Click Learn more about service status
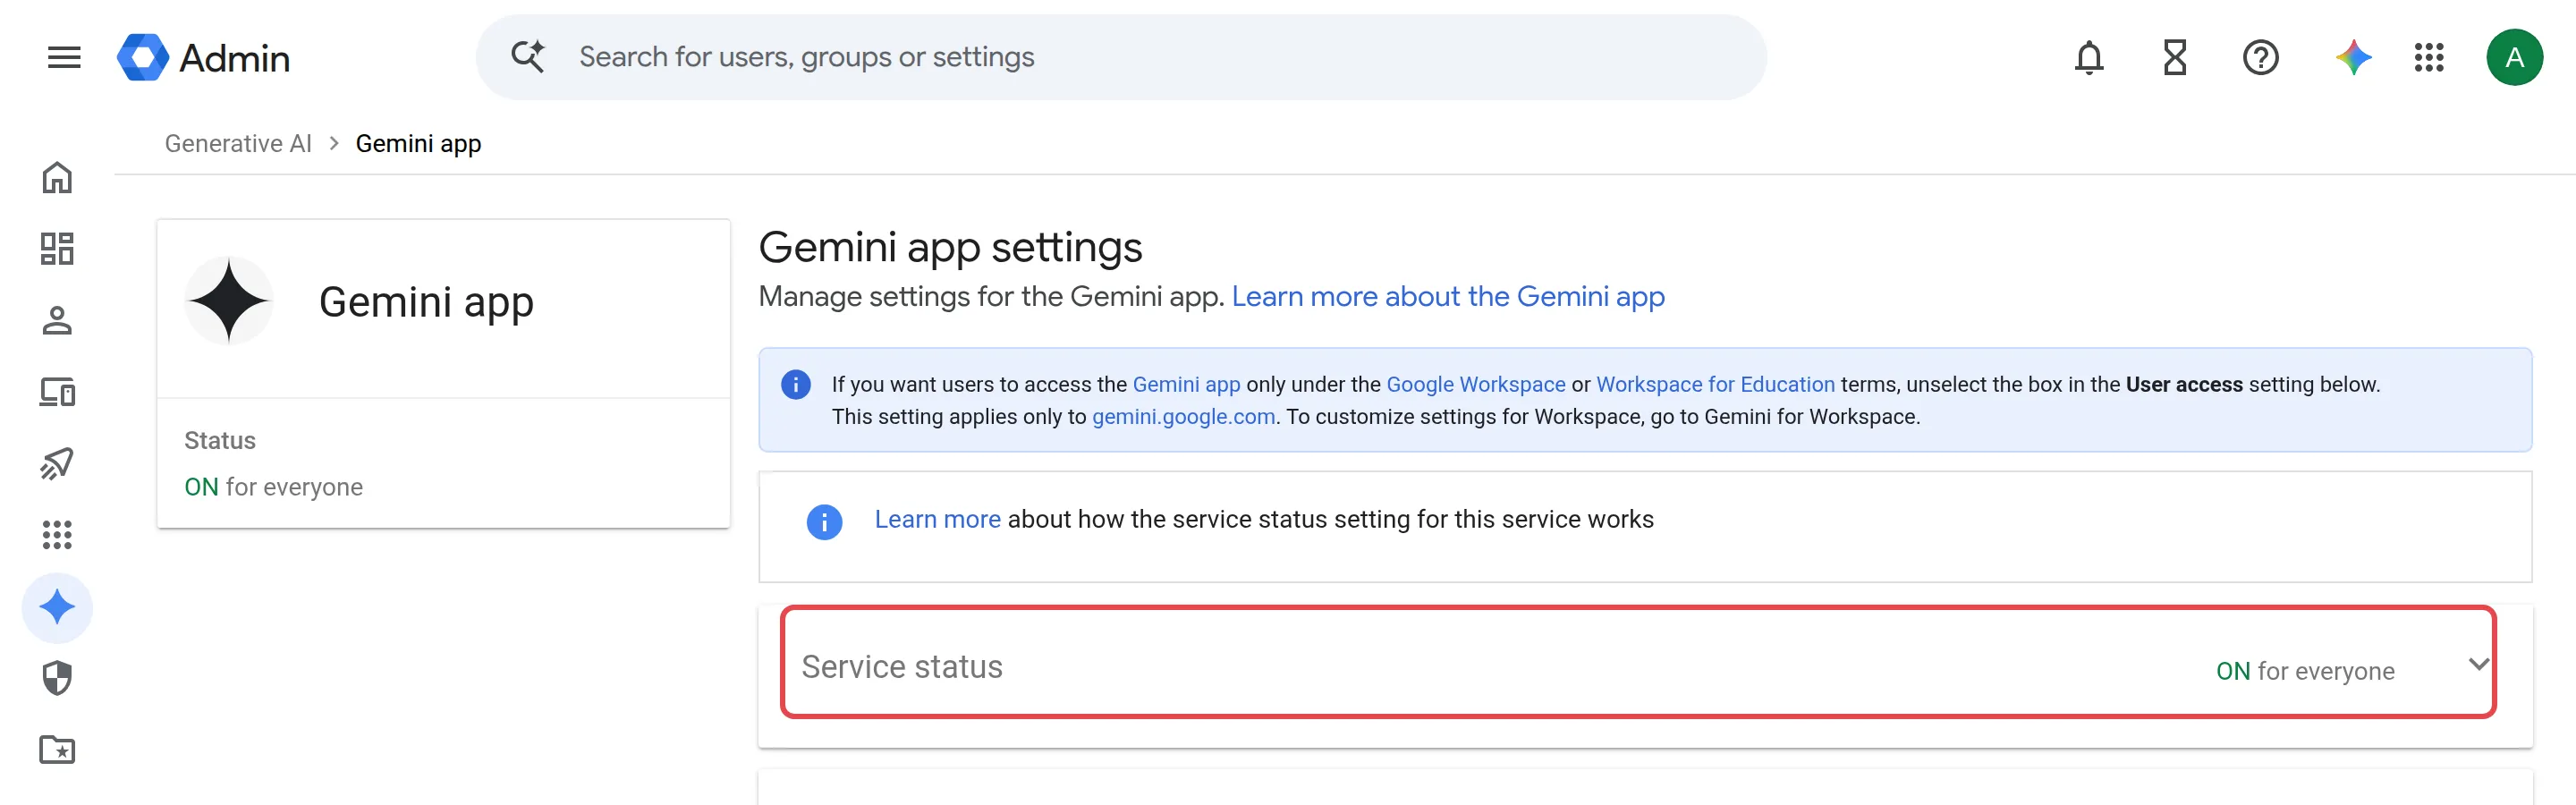The height and width of the screenshot is (805, 2576). 937,519
